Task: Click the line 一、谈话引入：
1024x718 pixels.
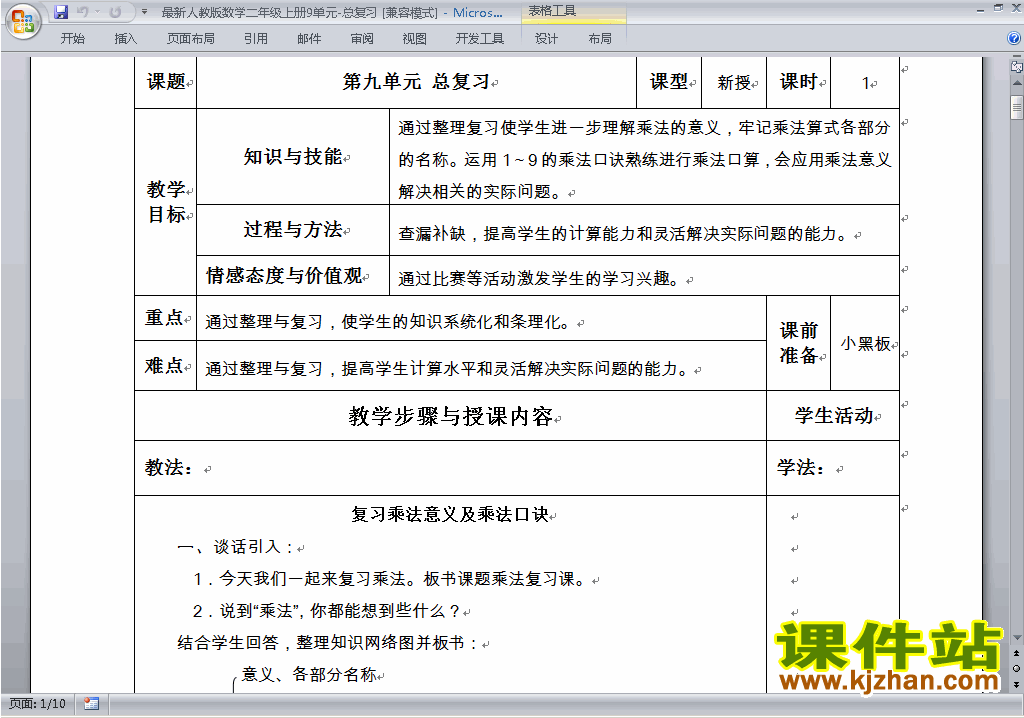Action: point(235,547)
